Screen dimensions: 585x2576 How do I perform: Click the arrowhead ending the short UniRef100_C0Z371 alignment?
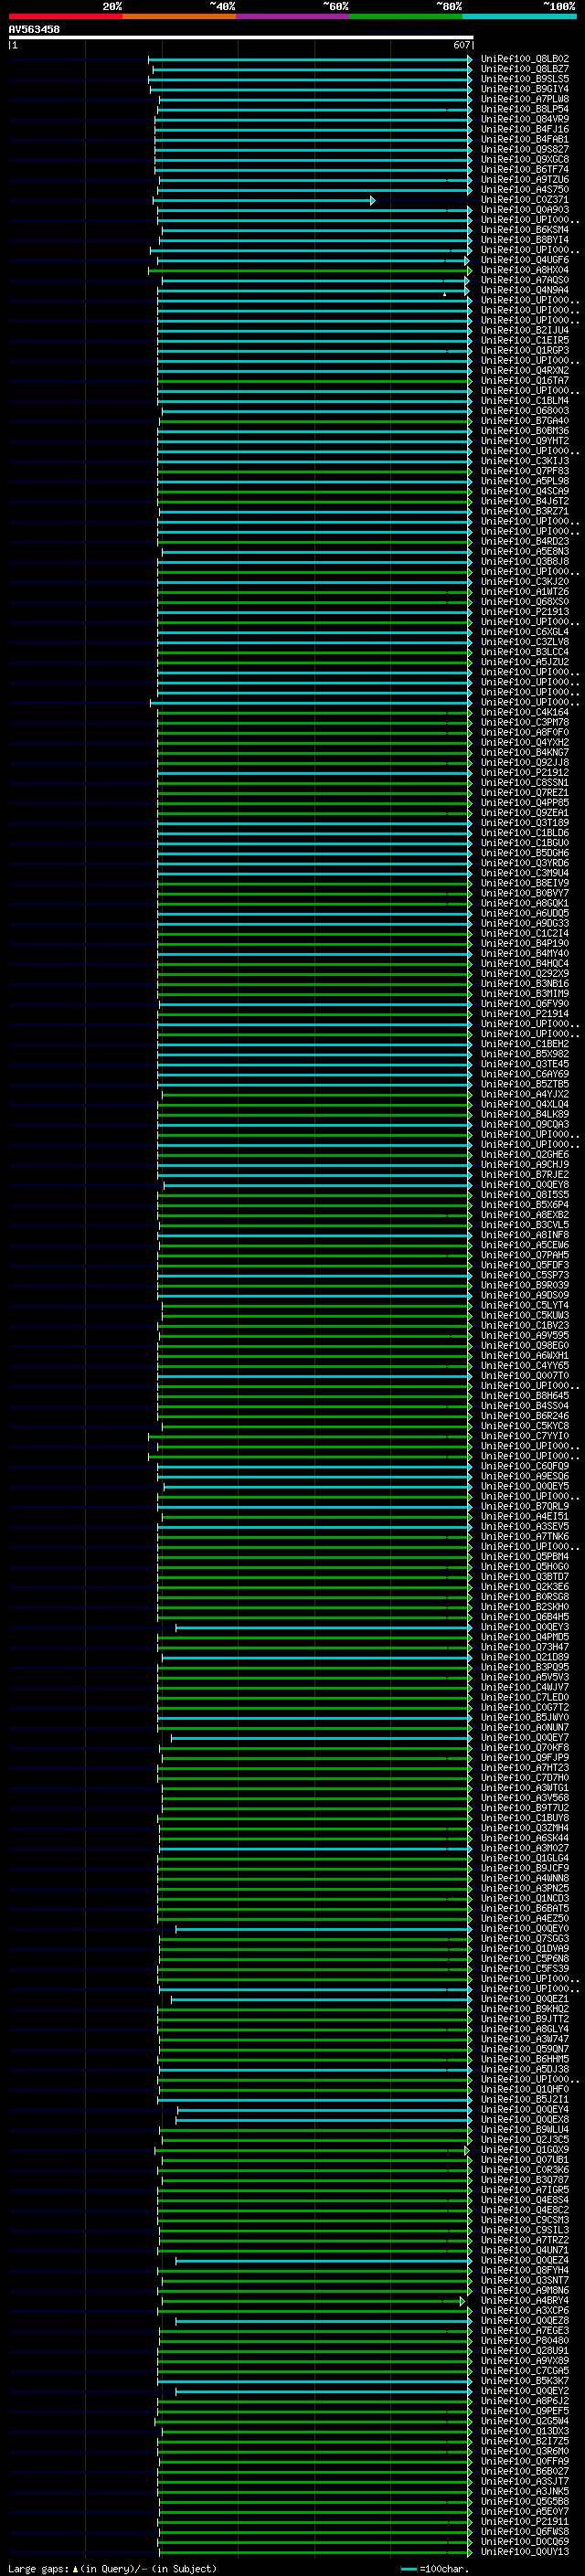coord(373,200)
